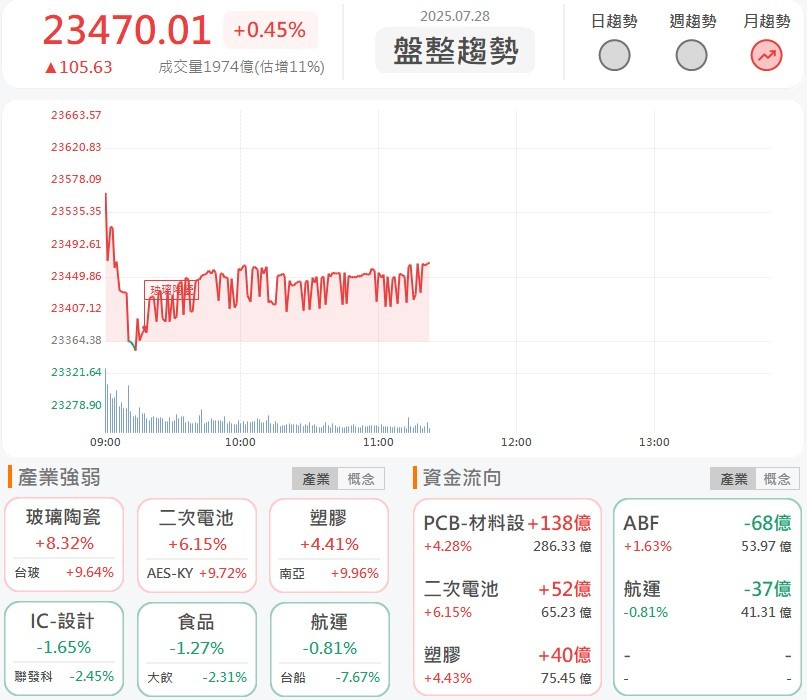The width and height of the screenshot is (807, 700).
Task: Click 塑膠 +40億 fund inflow row
Action: [x=507, y=665]
